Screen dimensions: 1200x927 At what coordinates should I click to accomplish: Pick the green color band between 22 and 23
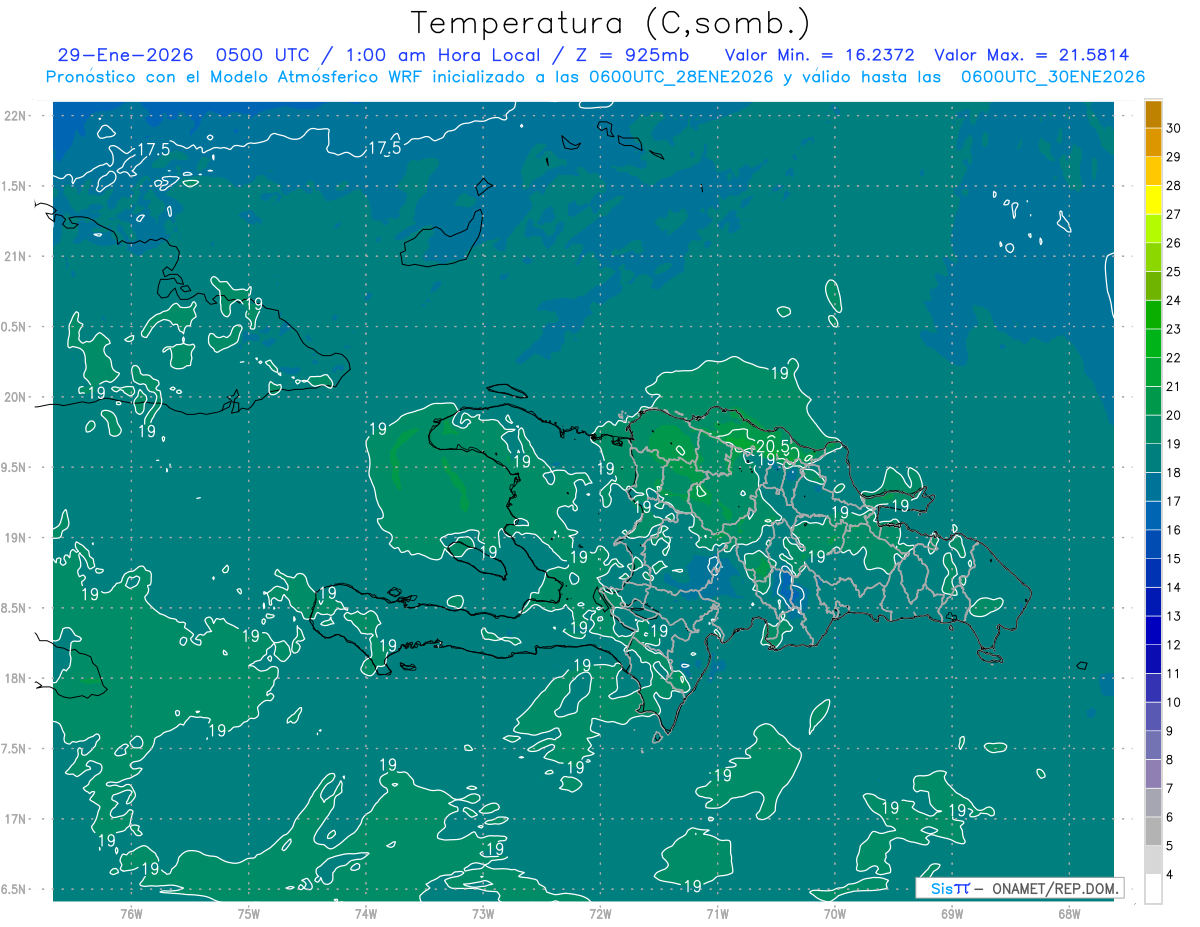[1153, 343]
